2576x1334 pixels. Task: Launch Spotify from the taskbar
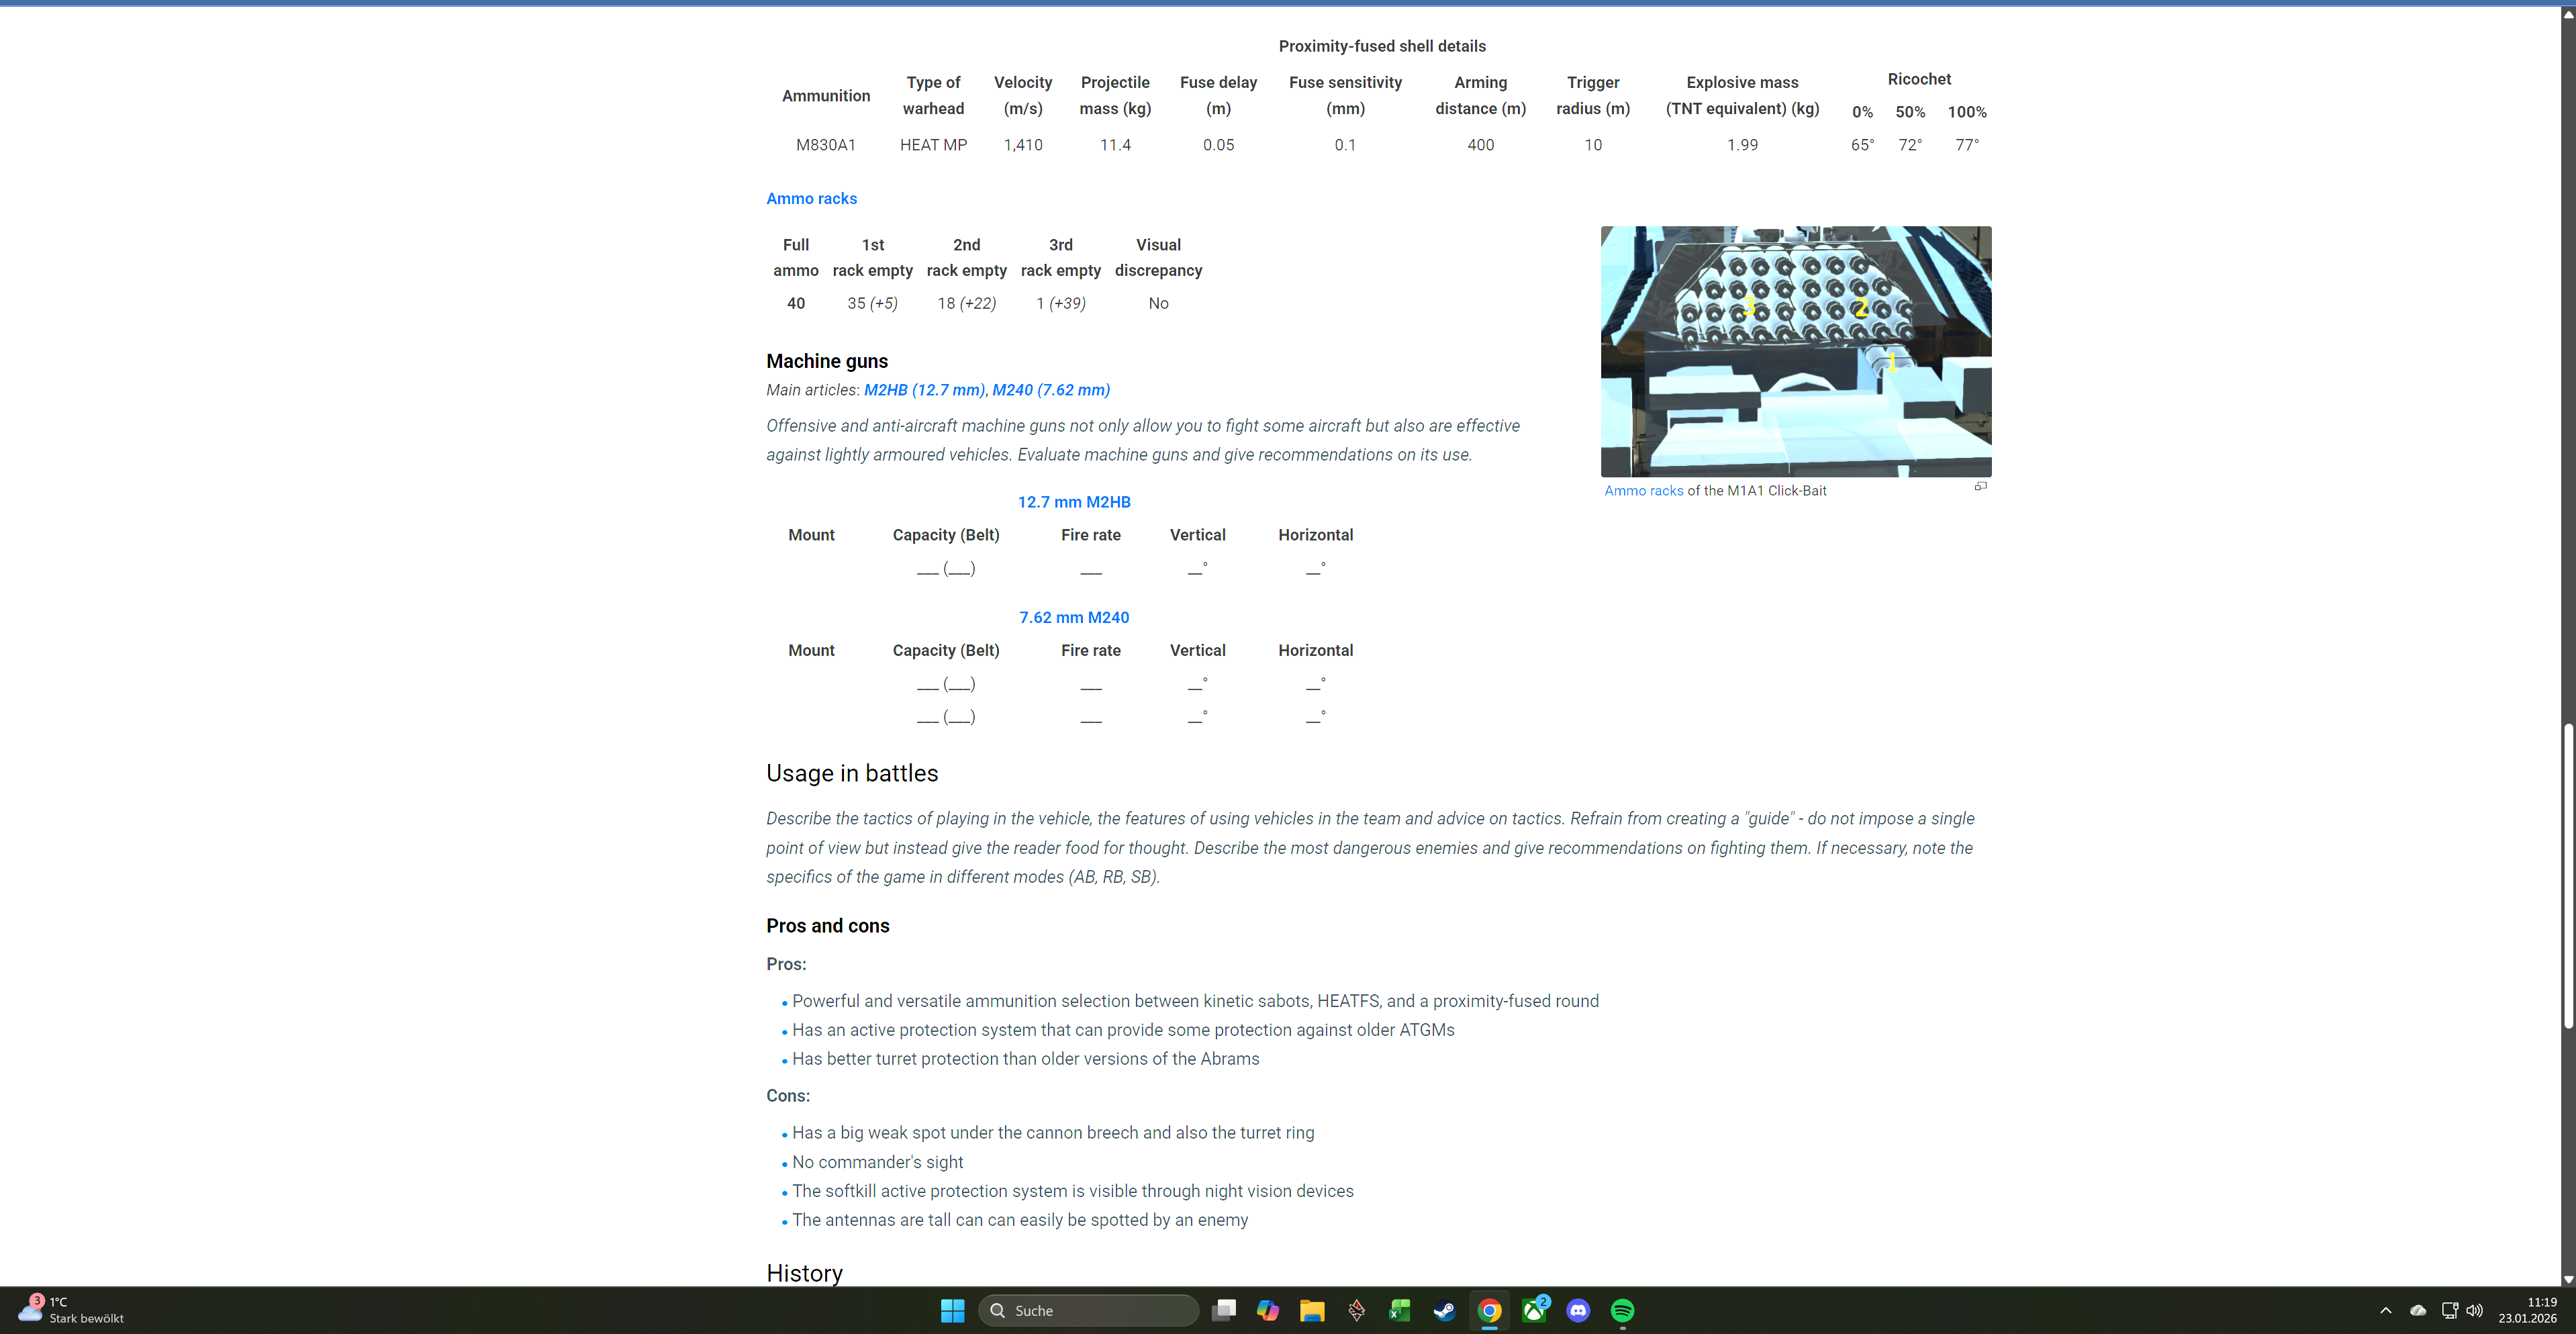click(1622, 1310)
